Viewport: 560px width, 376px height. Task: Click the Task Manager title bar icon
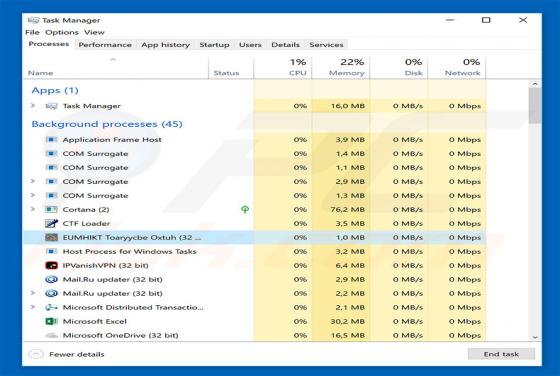pyautogui.click(x=33, y=20)
